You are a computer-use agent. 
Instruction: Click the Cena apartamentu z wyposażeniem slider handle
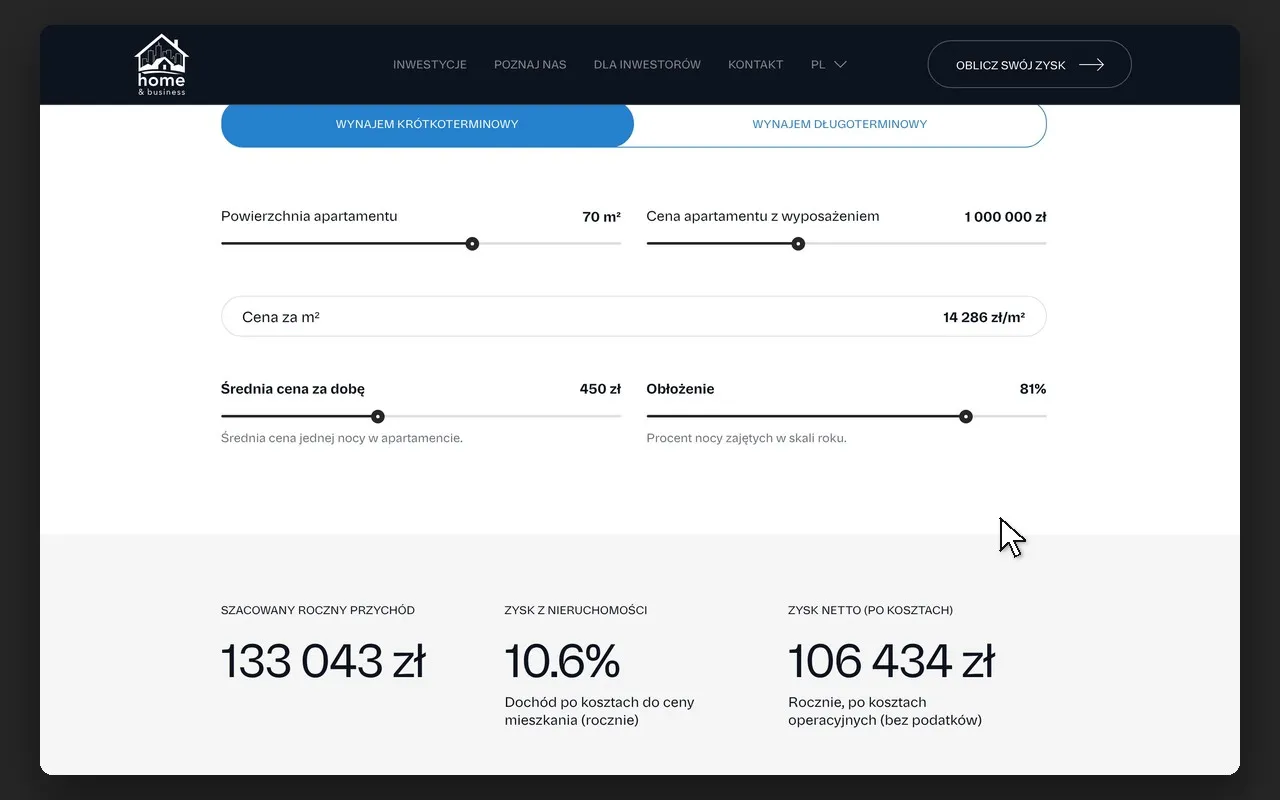(x=798, y=244)
